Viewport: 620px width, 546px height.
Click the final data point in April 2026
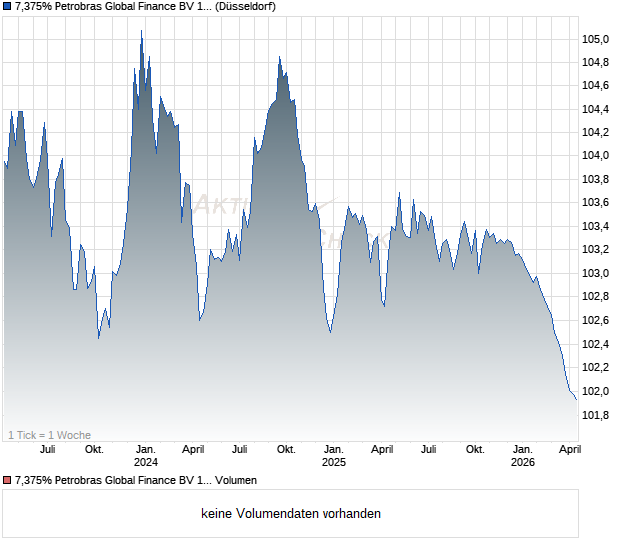tap(577, 399)
